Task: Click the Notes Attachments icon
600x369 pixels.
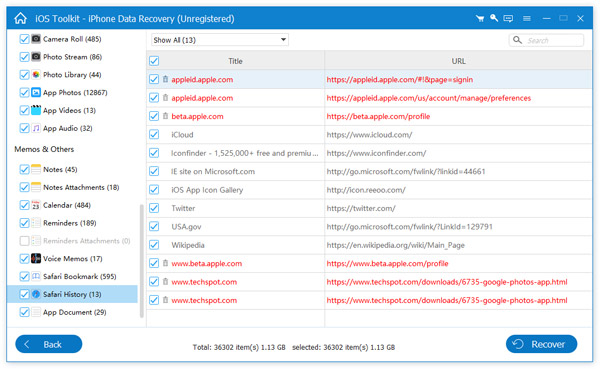Action: (x=36, y=187)
